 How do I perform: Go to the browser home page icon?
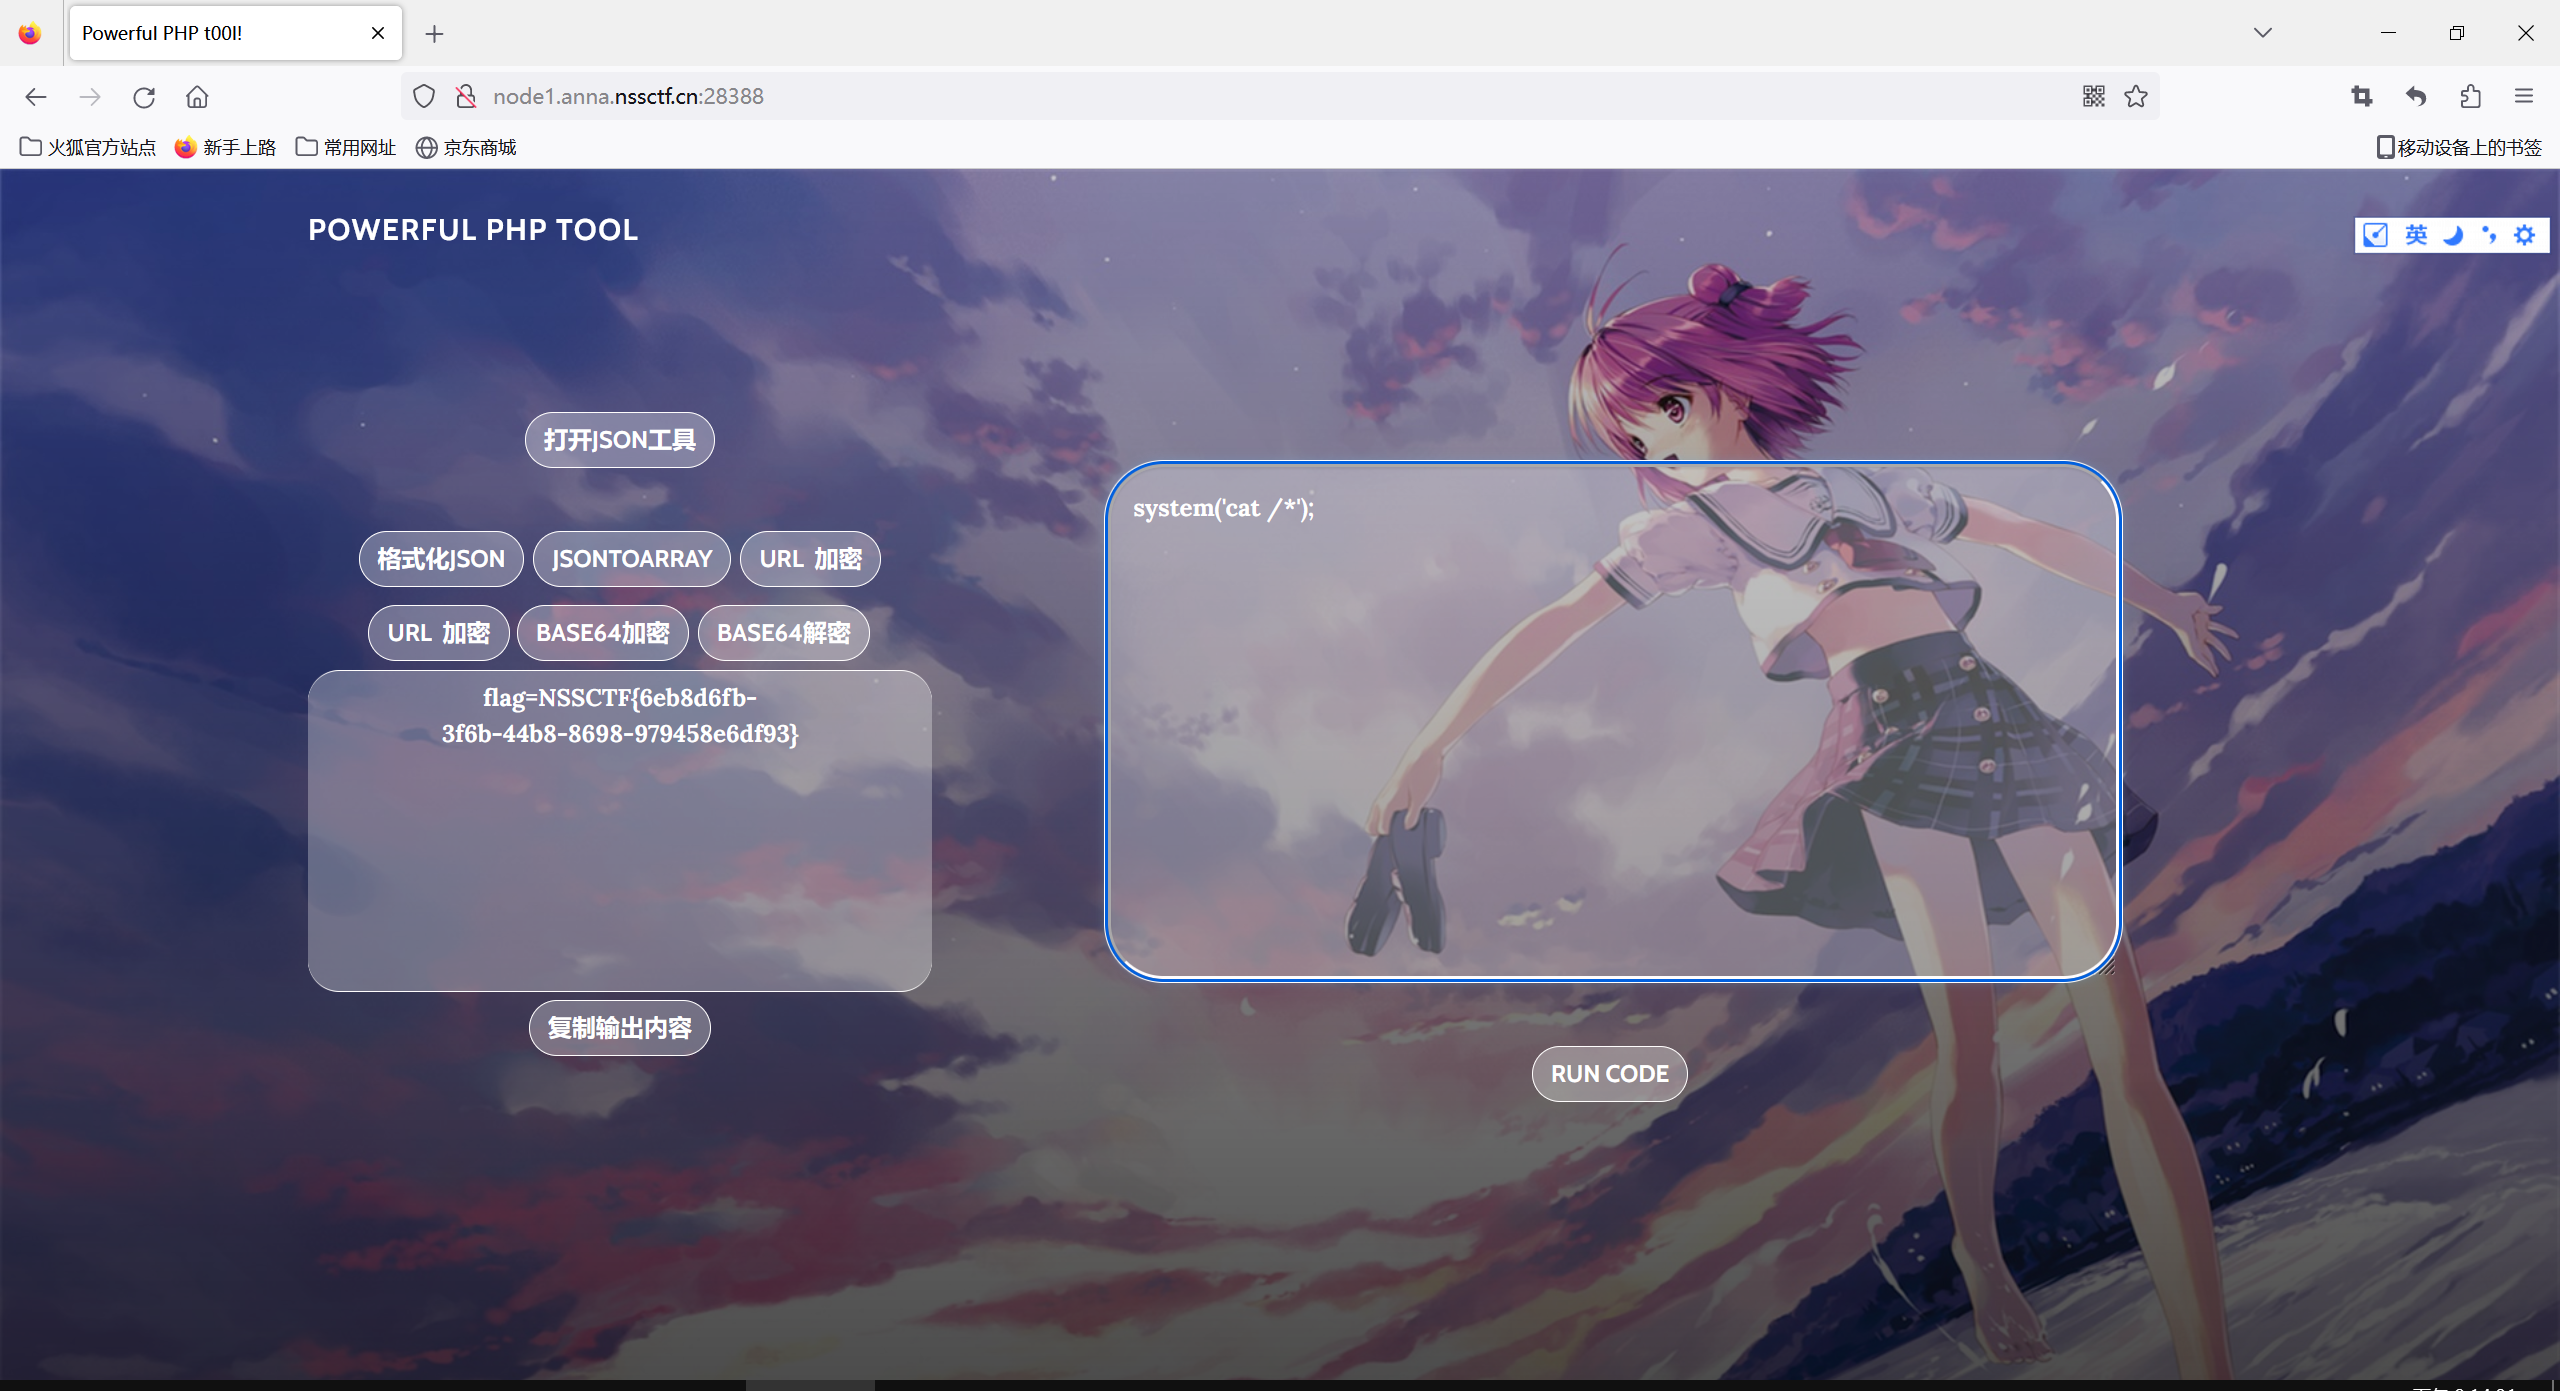197,97
